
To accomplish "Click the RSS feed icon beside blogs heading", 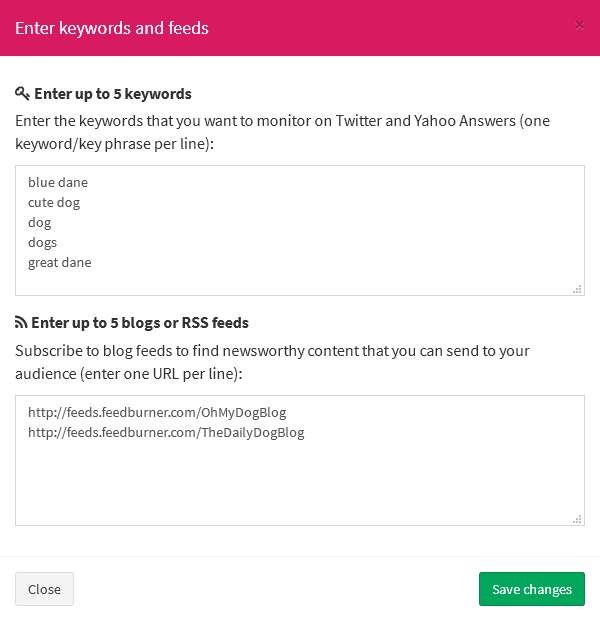I will point(21,323).
